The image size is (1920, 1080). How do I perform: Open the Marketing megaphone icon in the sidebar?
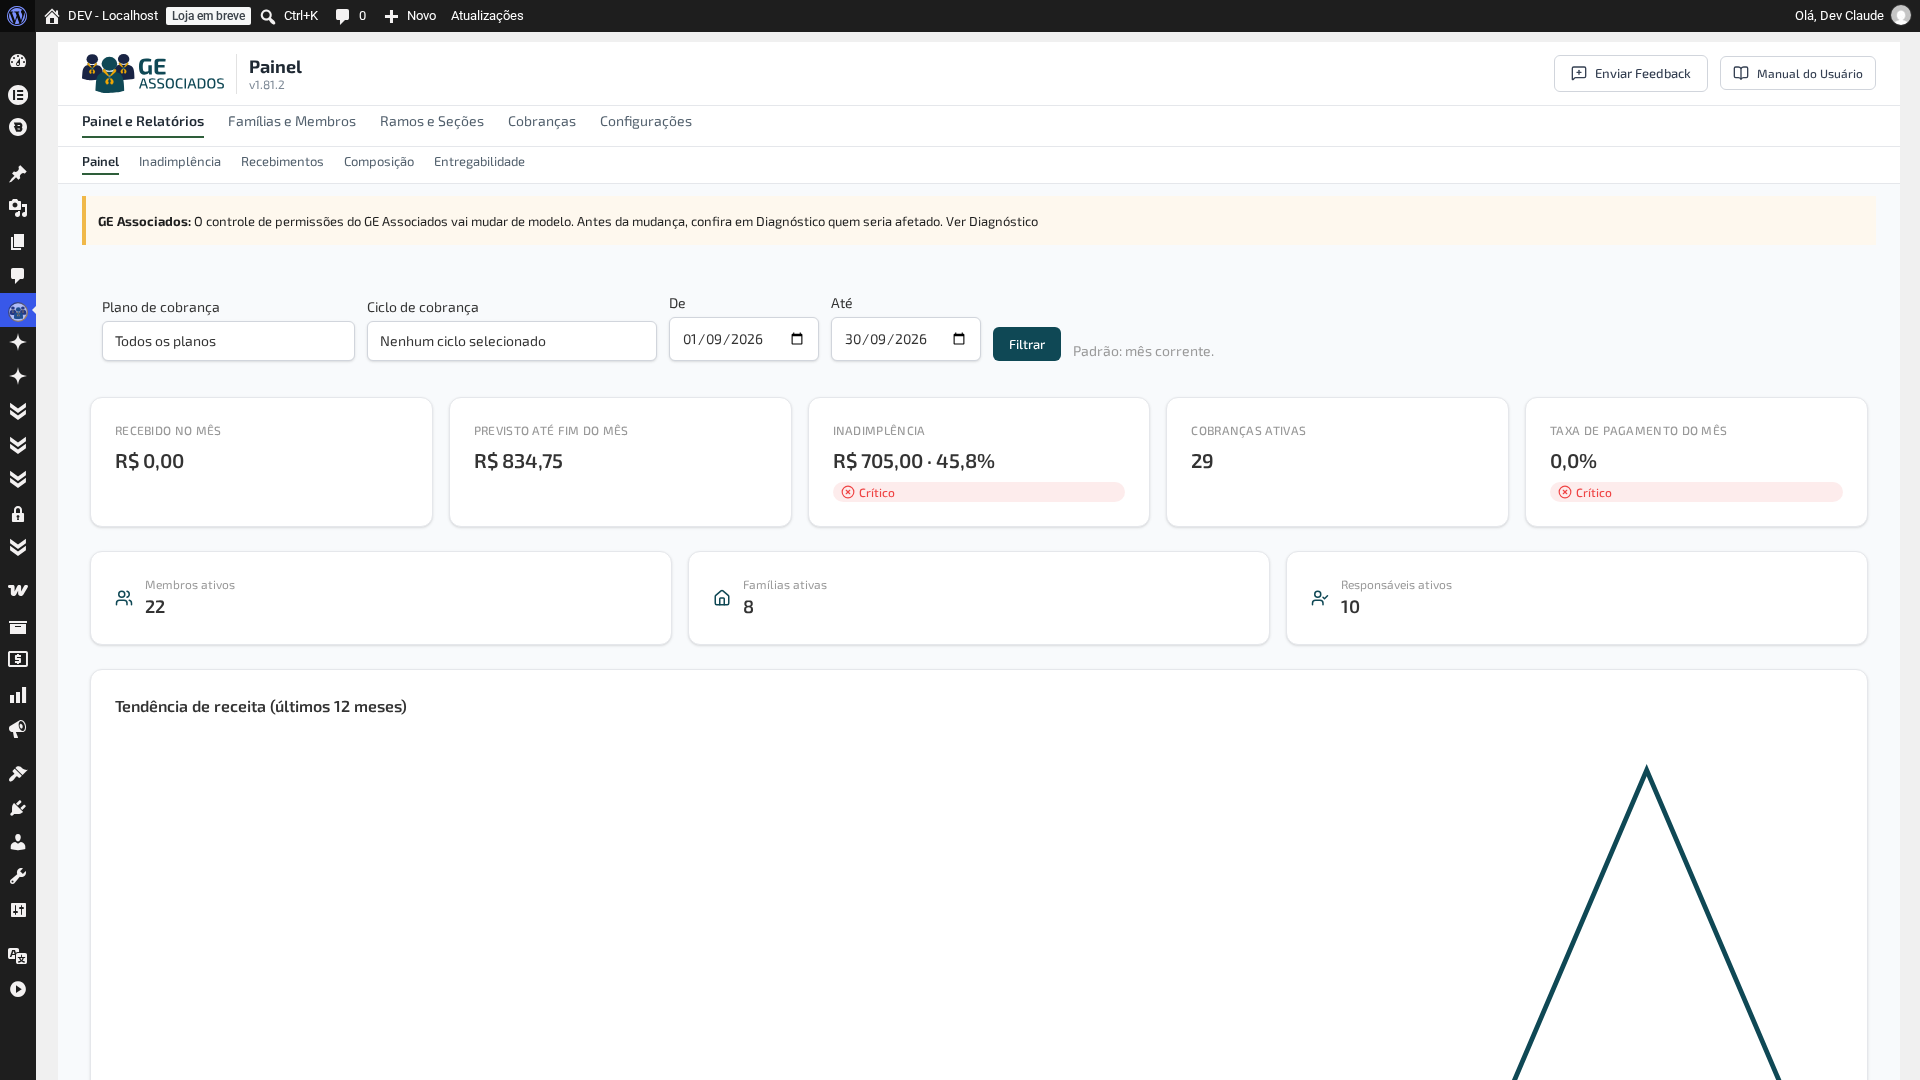[18, 729]
